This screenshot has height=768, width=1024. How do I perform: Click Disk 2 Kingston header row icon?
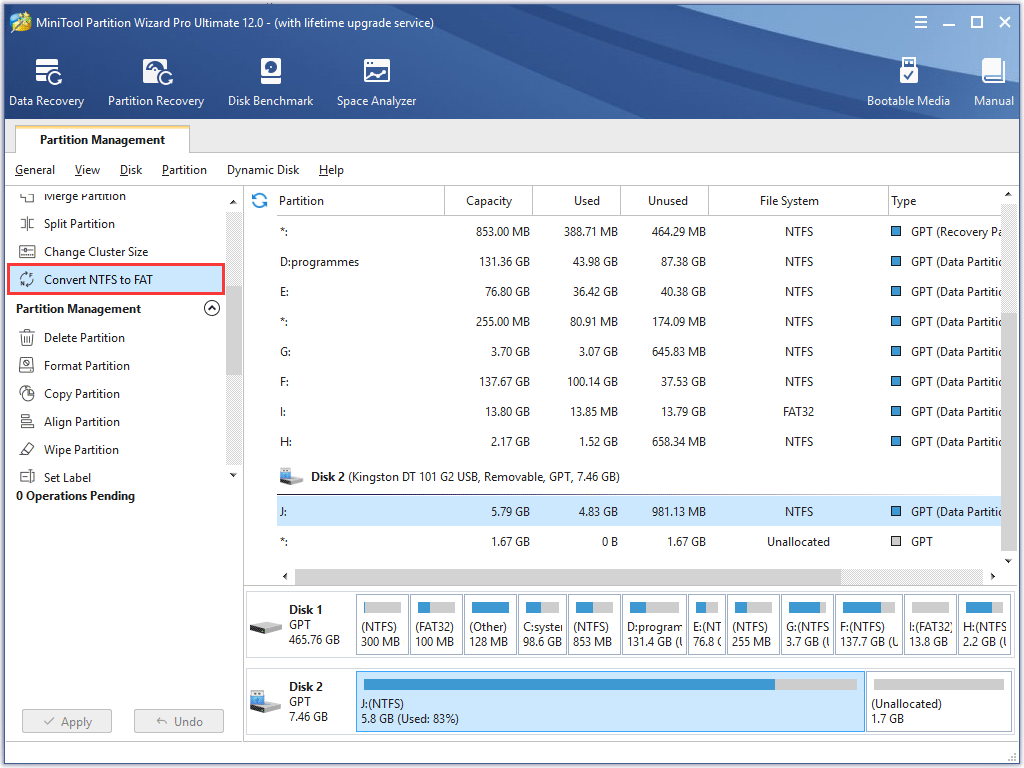[x=291, y=477]
